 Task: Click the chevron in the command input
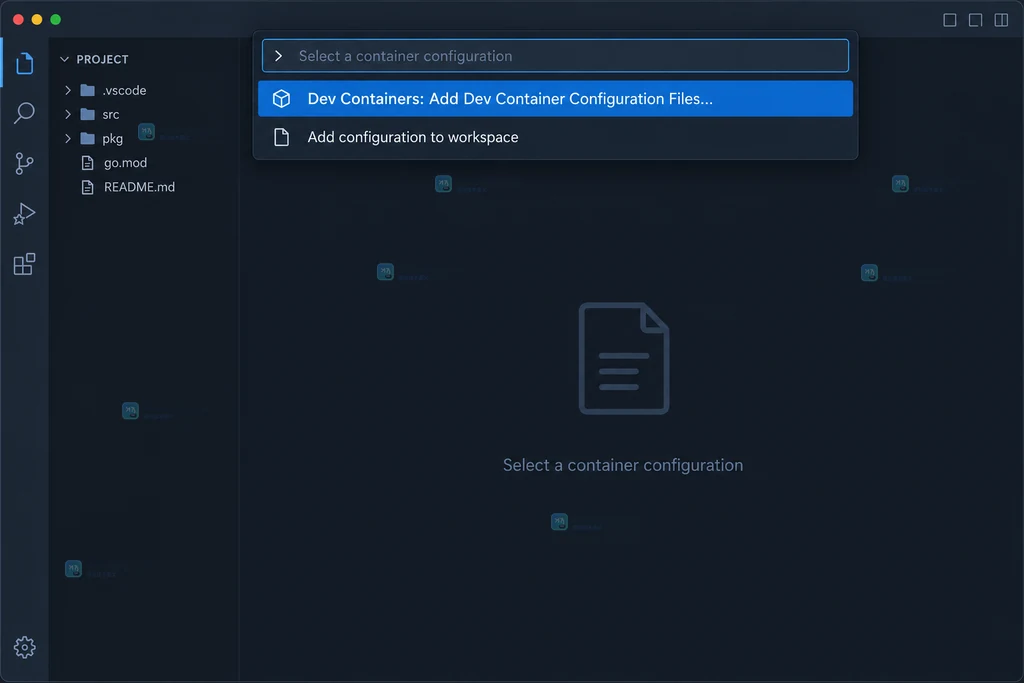point(279,56)
